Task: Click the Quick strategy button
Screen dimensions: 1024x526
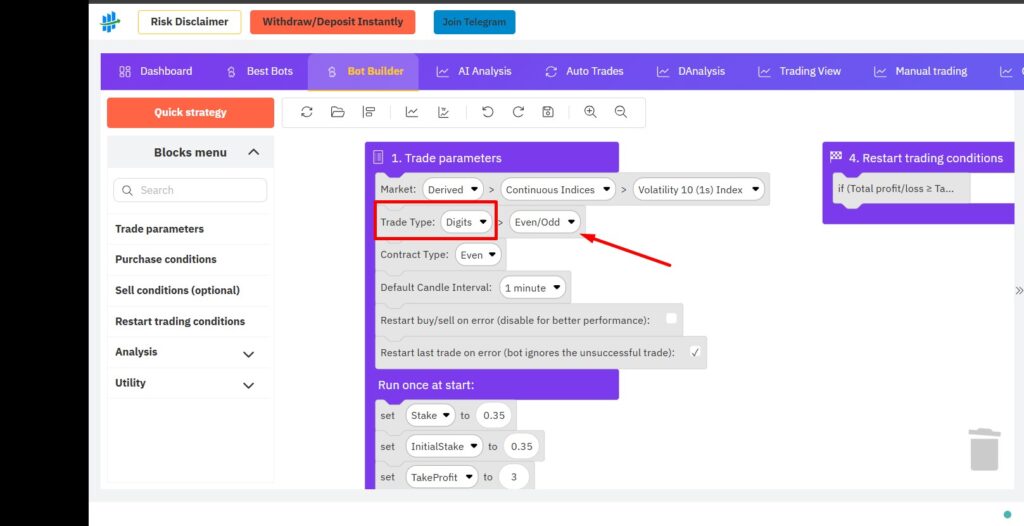Action: (x=190, y=112)
